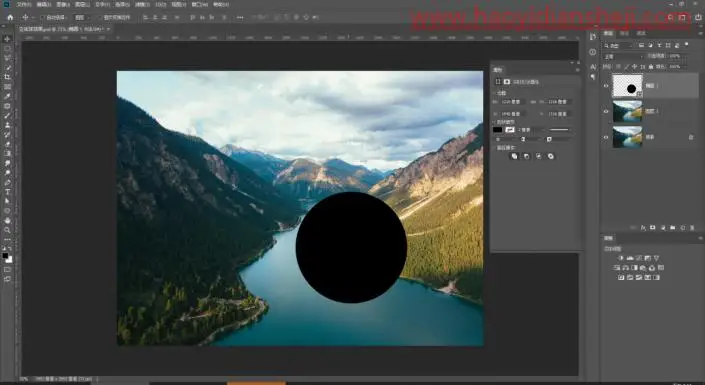This screenshot has width=705, height=385.
Task: Select the Gradient tool
Action: (7, 153)
